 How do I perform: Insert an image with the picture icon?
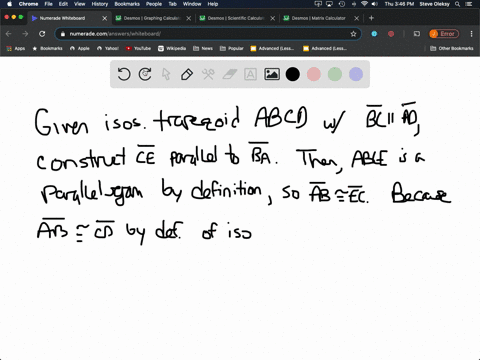click(272, 74)
